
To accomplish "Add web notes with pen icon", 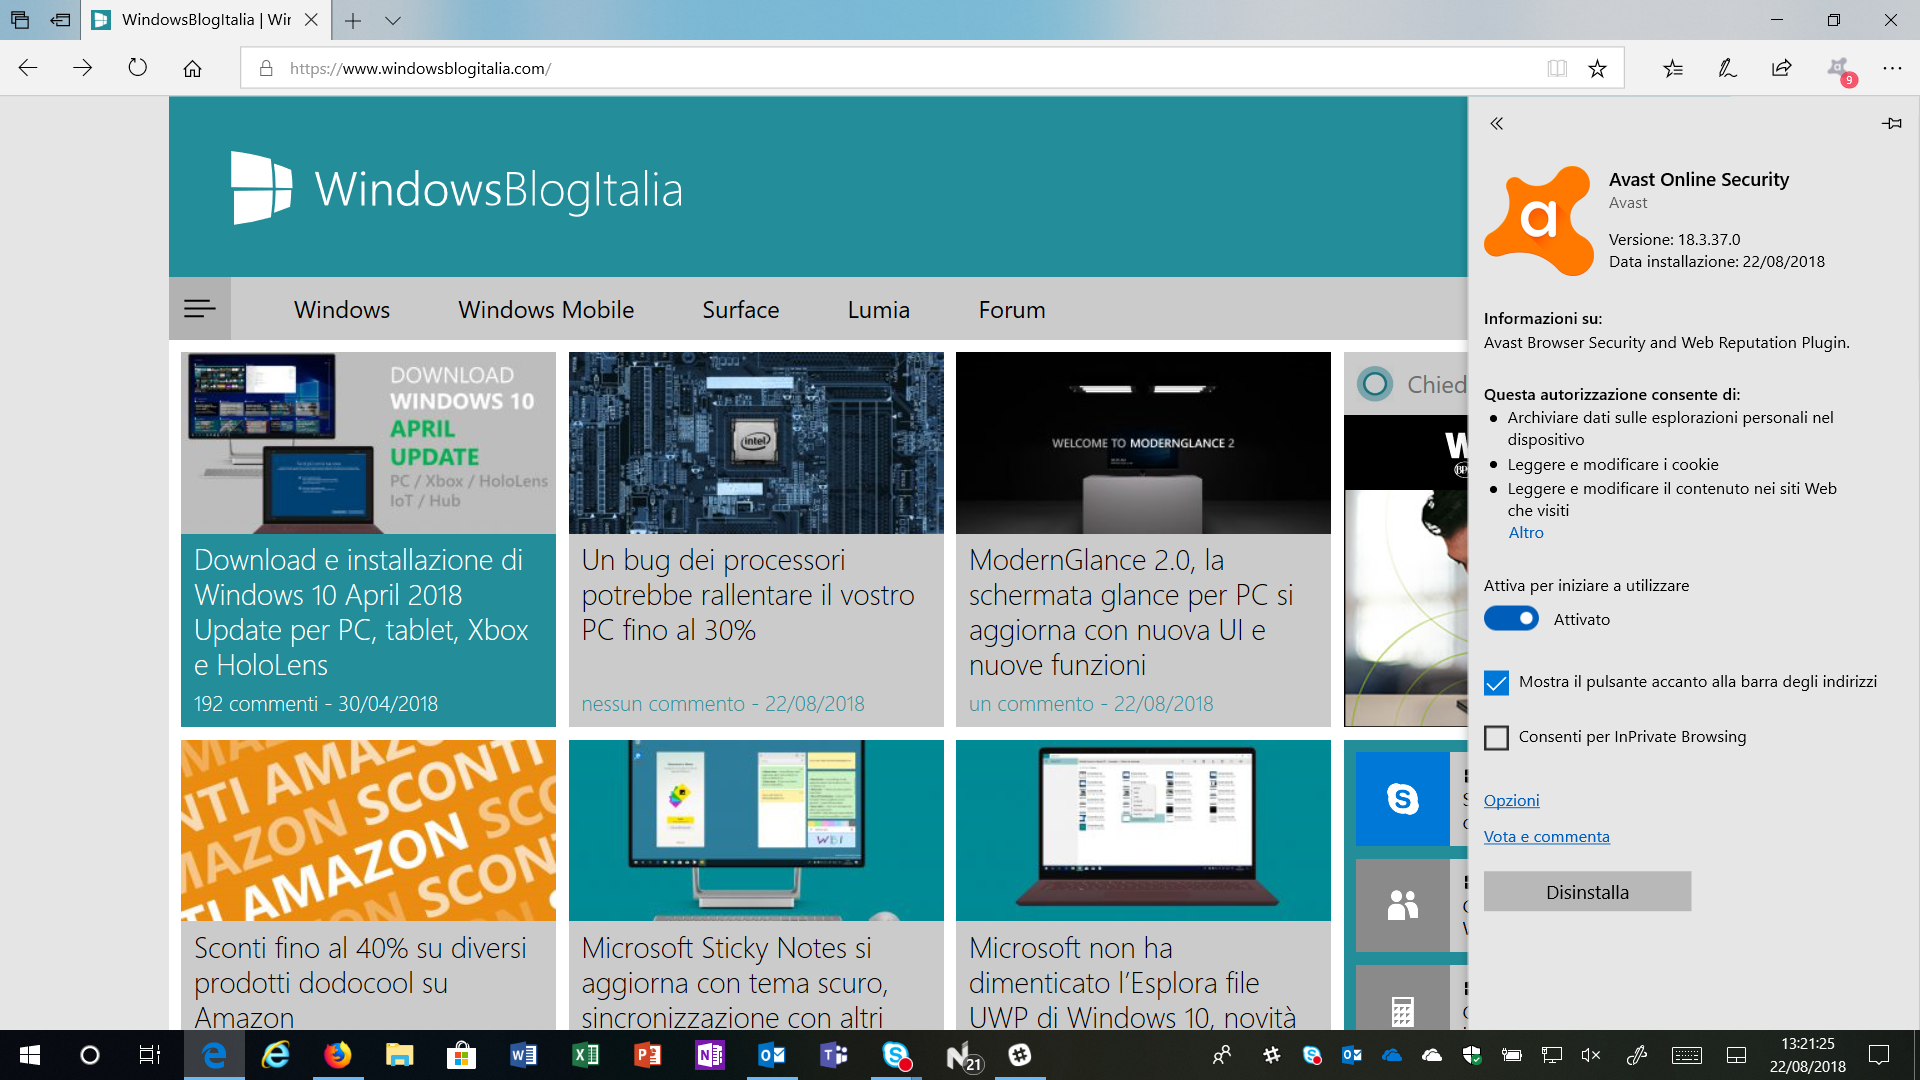I will 1727,68.
